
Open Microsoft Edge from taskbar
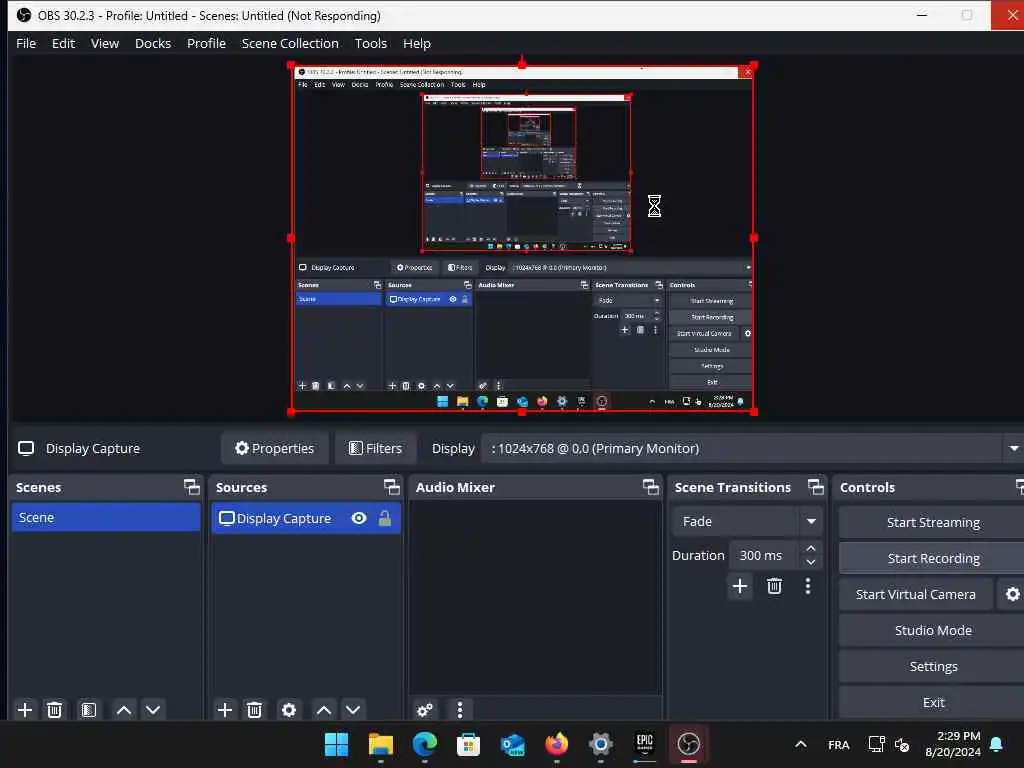(x=424, y=744)
